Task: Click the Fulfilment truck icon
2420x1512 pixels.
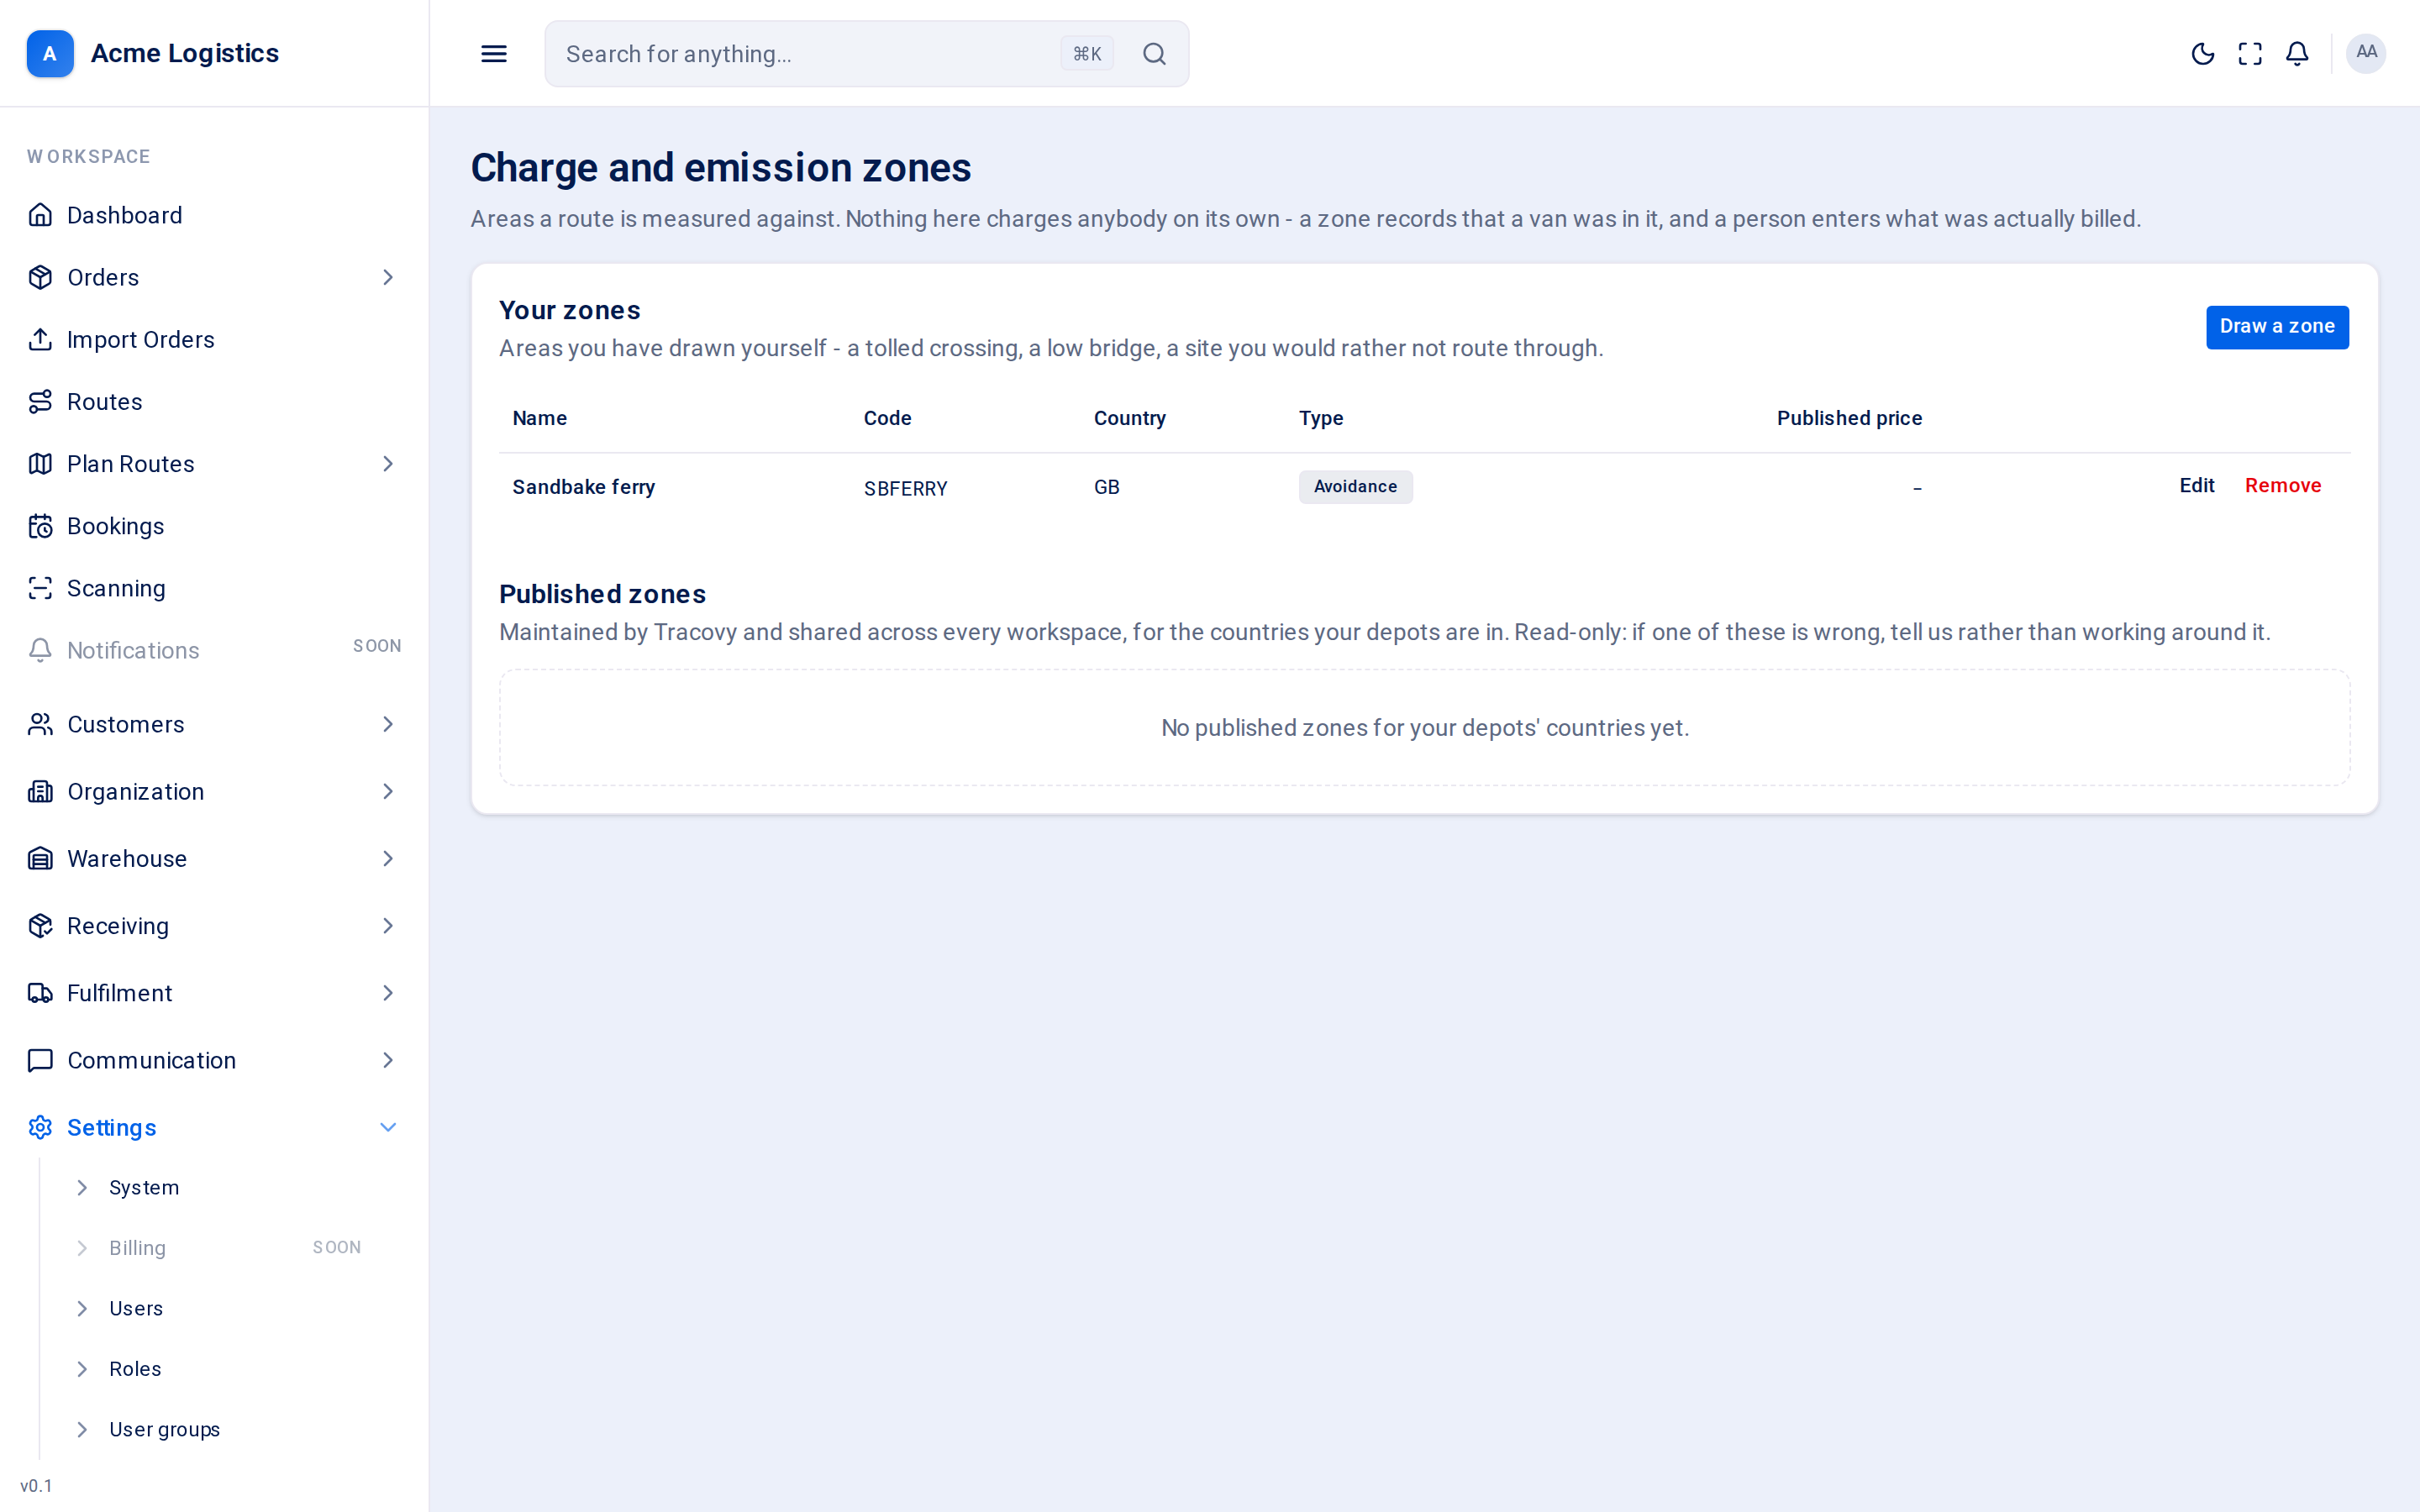Action: (40, 993)
